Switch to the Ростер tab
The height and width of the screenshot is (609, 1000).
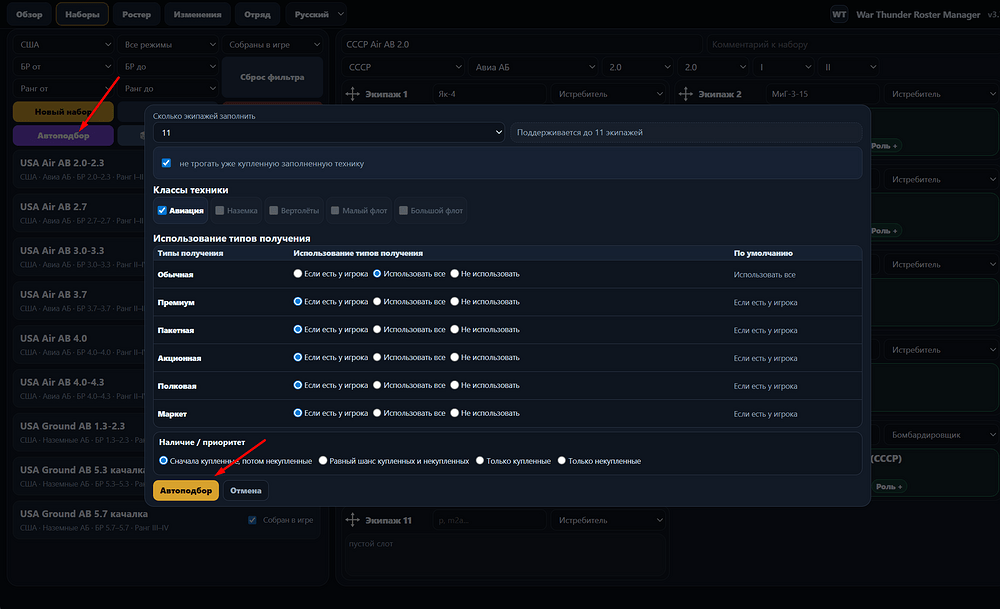[x=136, y=14]
